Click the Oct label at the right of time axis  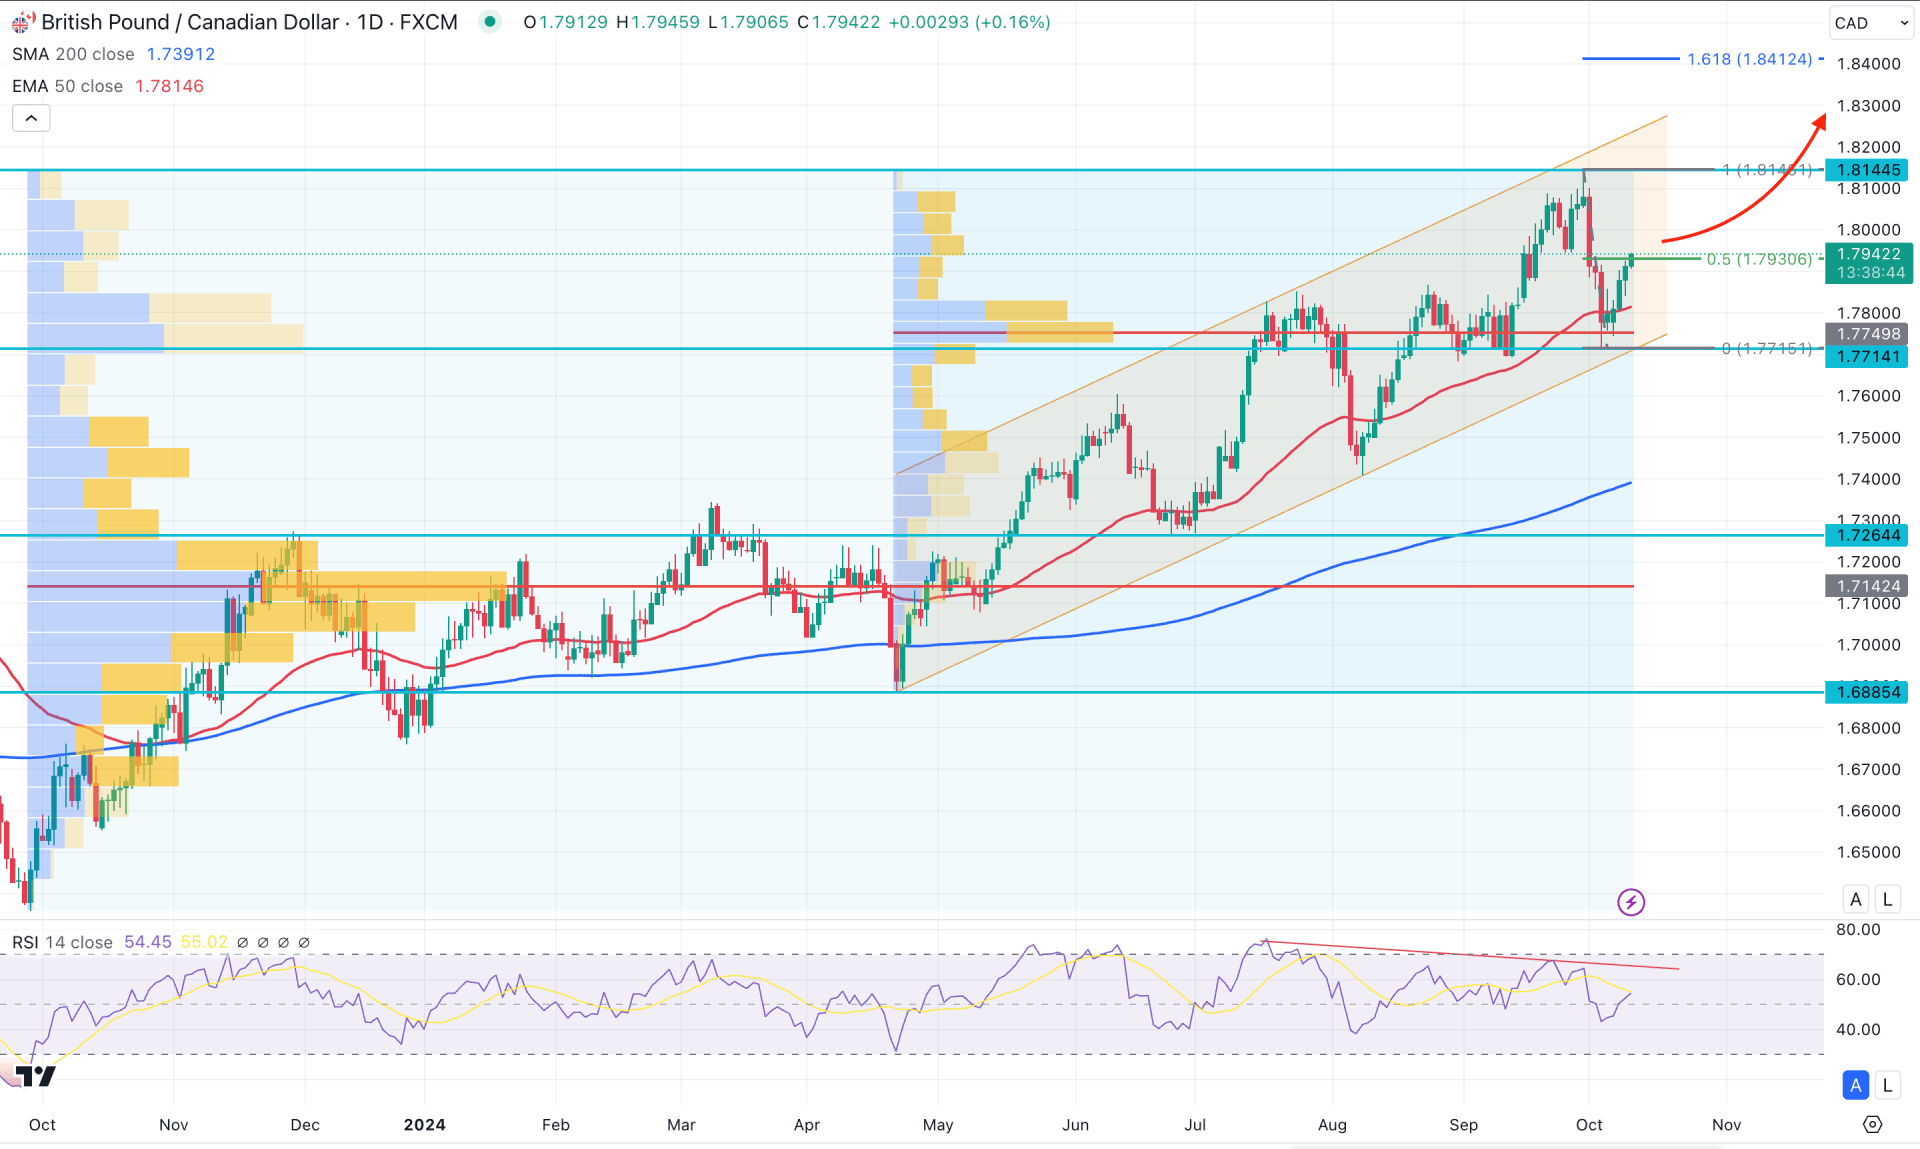click(1589, 1125)
